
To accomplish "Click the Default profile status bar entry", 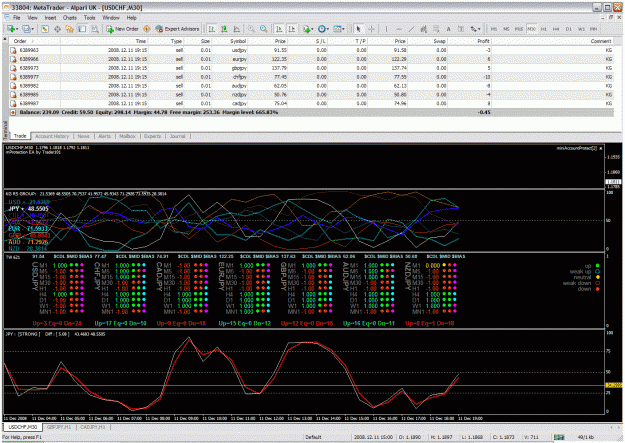I will 313,437.
